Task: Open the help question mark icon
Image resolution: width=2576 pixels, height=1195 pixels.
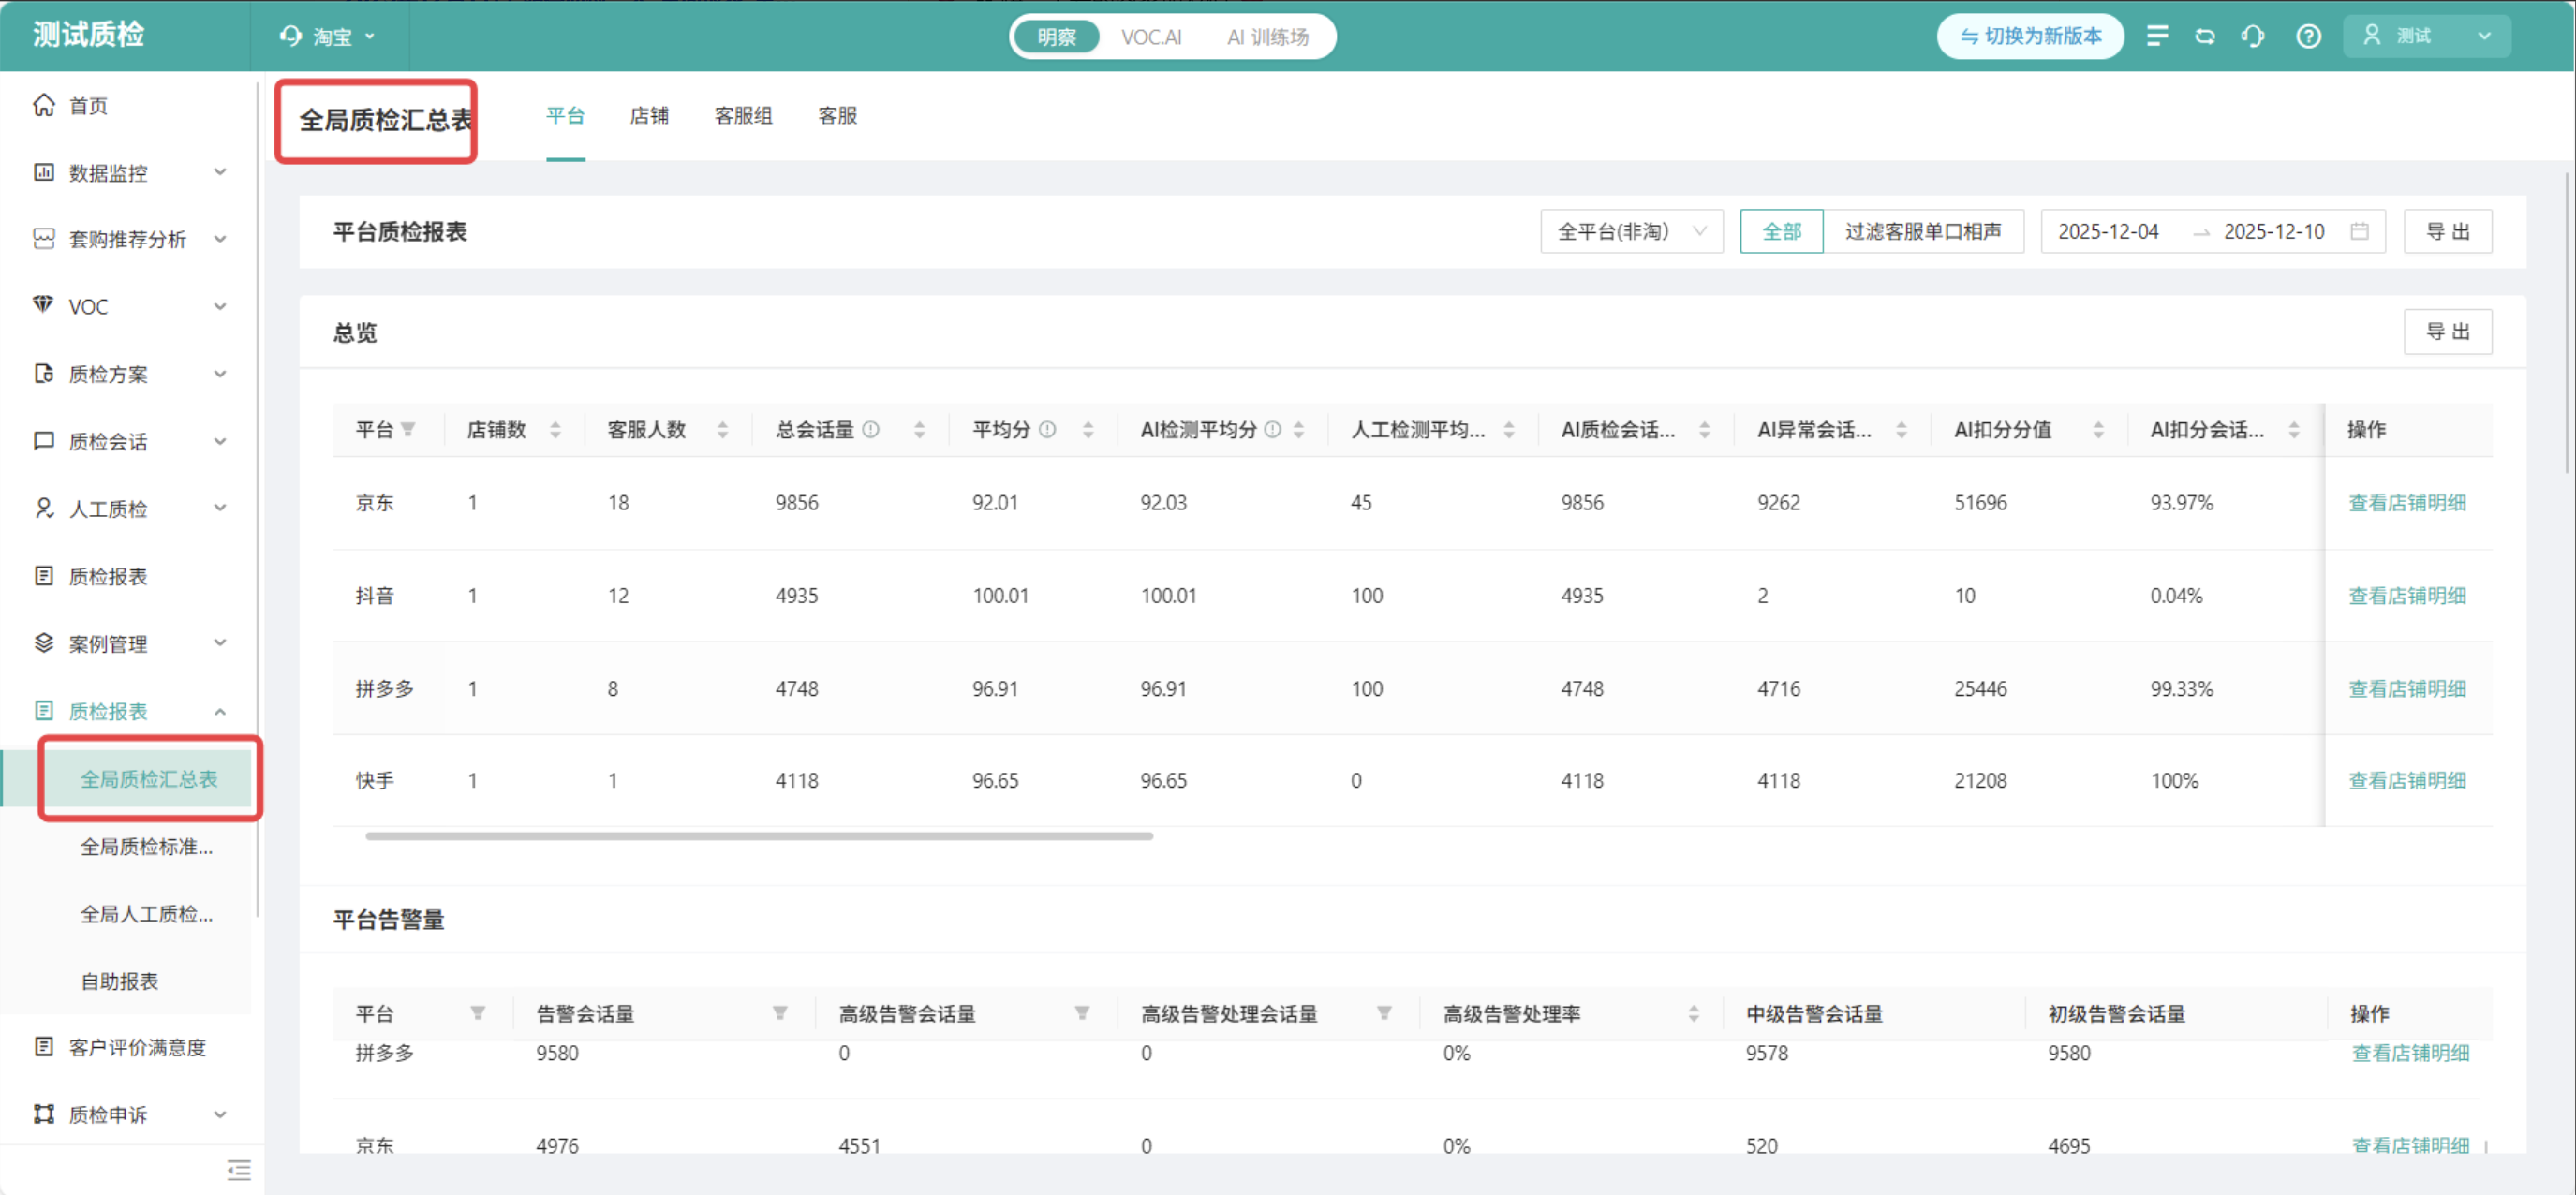Action: pos(2308,36)
